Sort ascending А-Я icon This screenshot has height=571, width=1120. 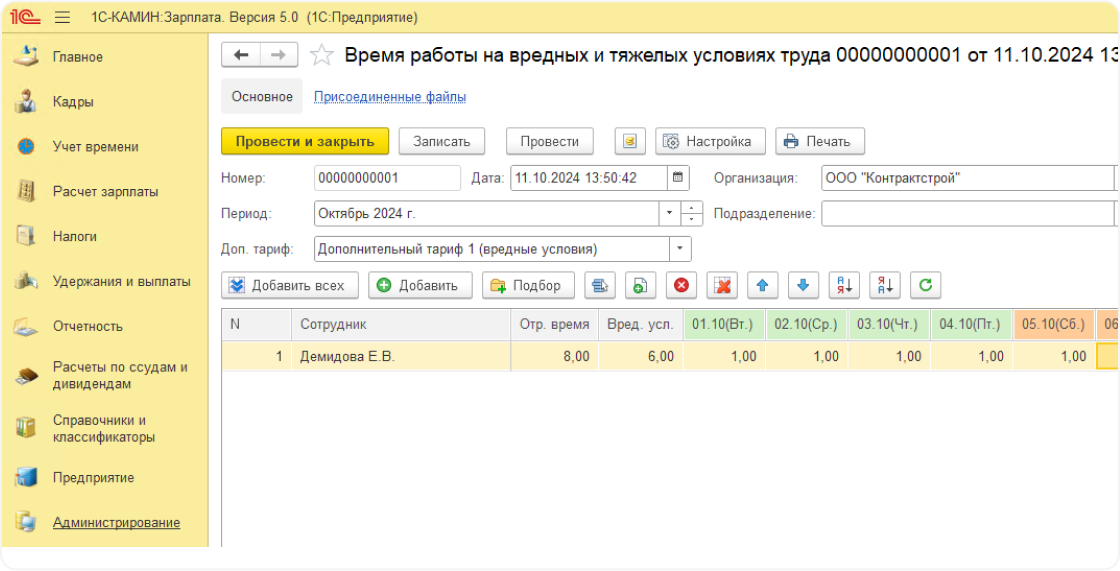844,285
